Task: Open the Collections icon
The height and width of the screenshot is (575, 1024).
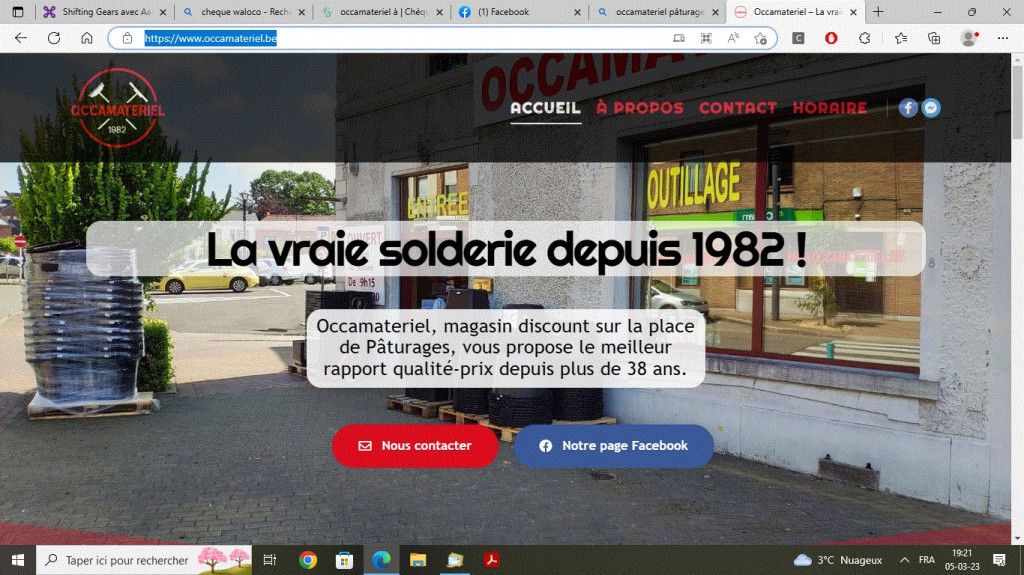Action: pos(934,39)
